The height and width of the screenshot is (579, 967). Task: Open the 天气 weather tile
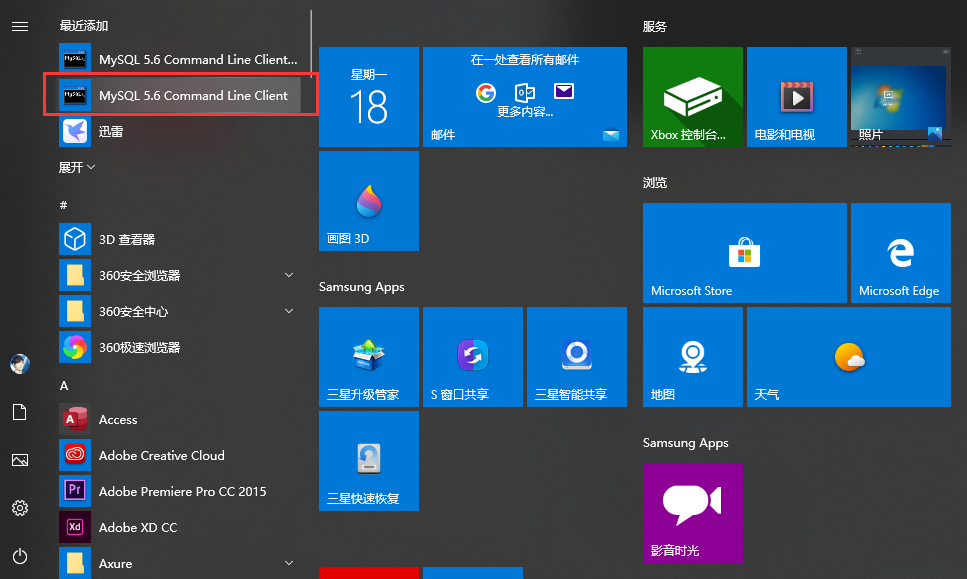click(x=849, y=357)
